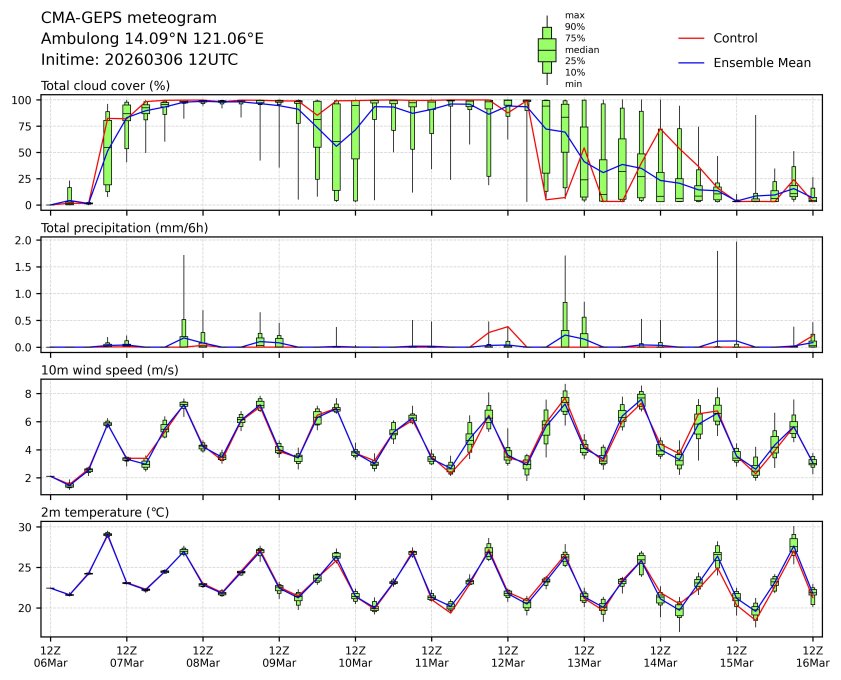This screenshot has height=680, width=841.
Task: Click the "max" label in the box plot legend
Action: pos(574,16)
